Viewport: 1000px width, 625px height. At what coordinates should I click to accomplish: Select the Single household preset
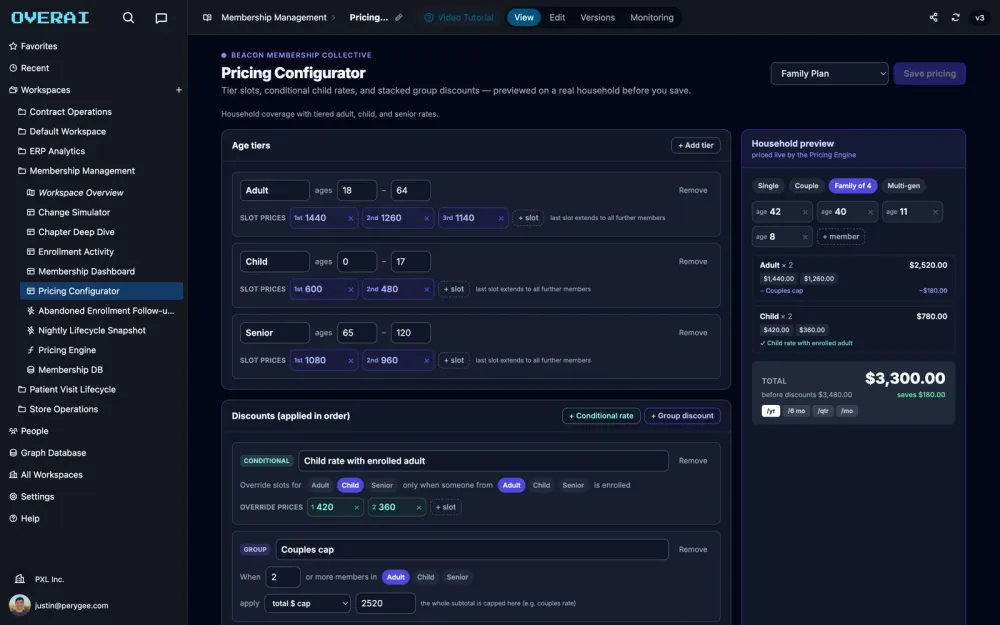tap(768, 186)
